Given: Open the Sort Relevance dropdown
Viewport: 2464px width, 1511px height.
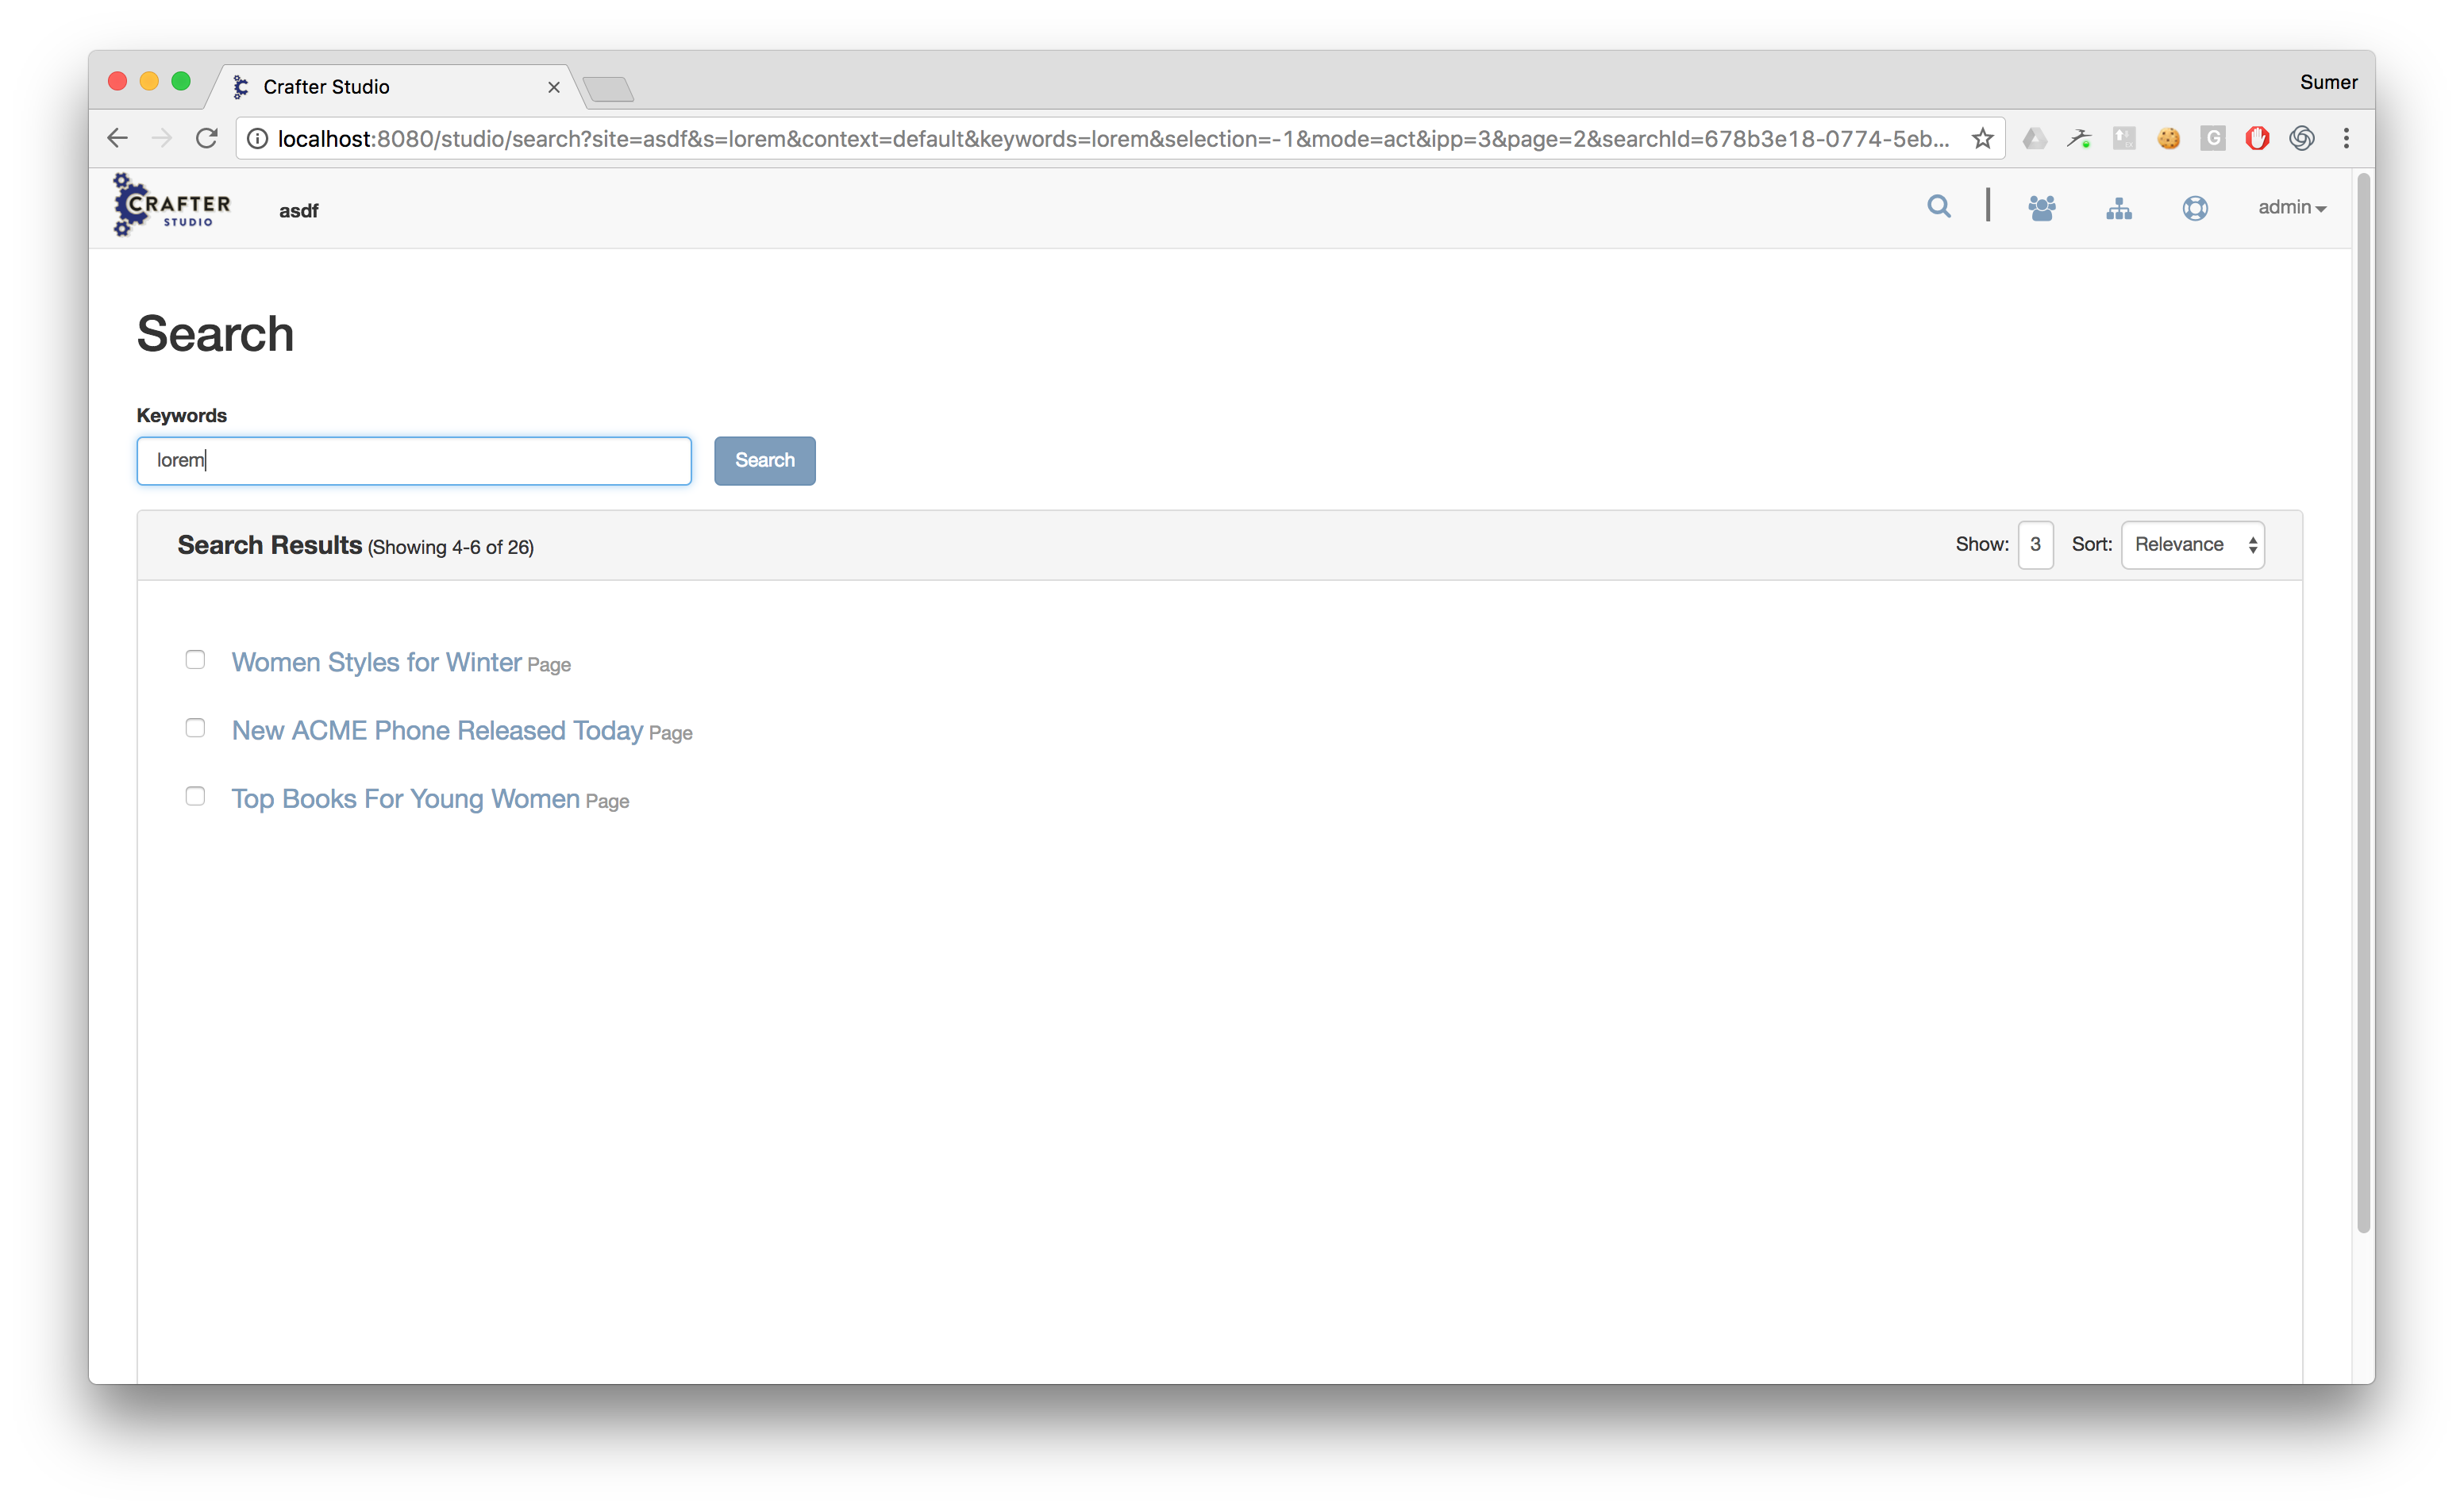Looking at the screenshot, I should [2192, 545].
